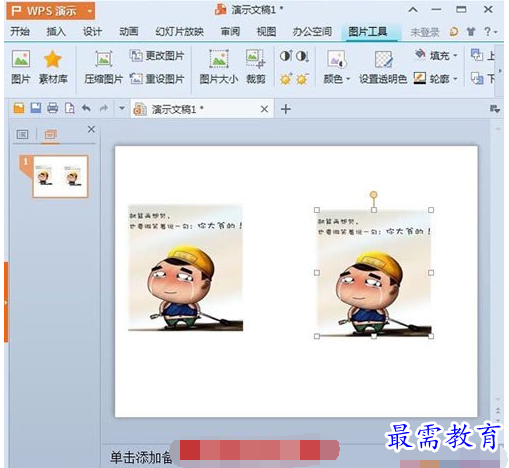Screen dimensions: 509x468
Task: Open the 动画 tab
Action: (x=129, y=32)
